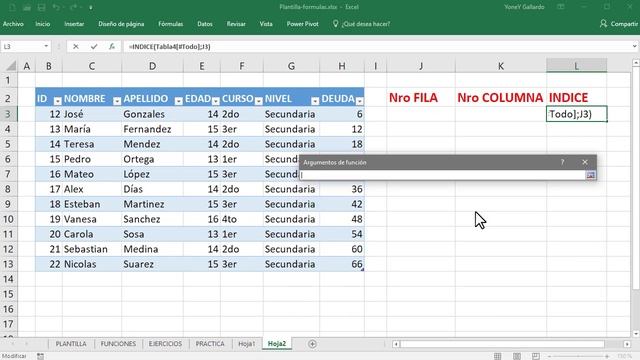
Task: Switch to the EJERCICIOS sheet tab
Action: (165, 344)
